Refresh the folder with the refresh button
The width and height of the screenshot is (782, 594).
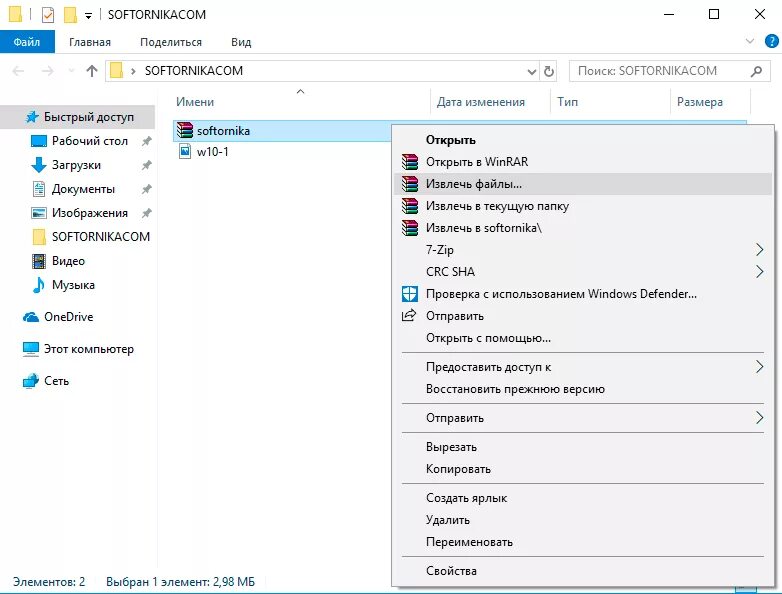click(x=549, y=71)
